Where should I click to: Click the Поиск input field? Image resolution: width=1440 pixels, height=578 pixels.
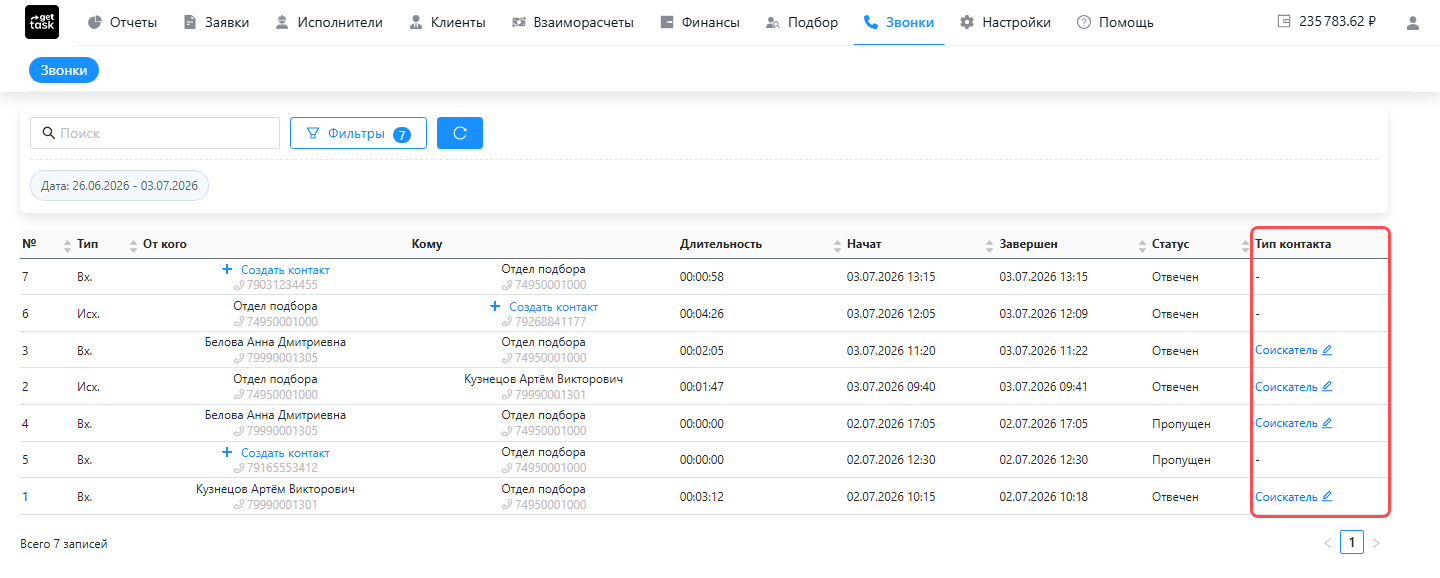tap(155, 133)
